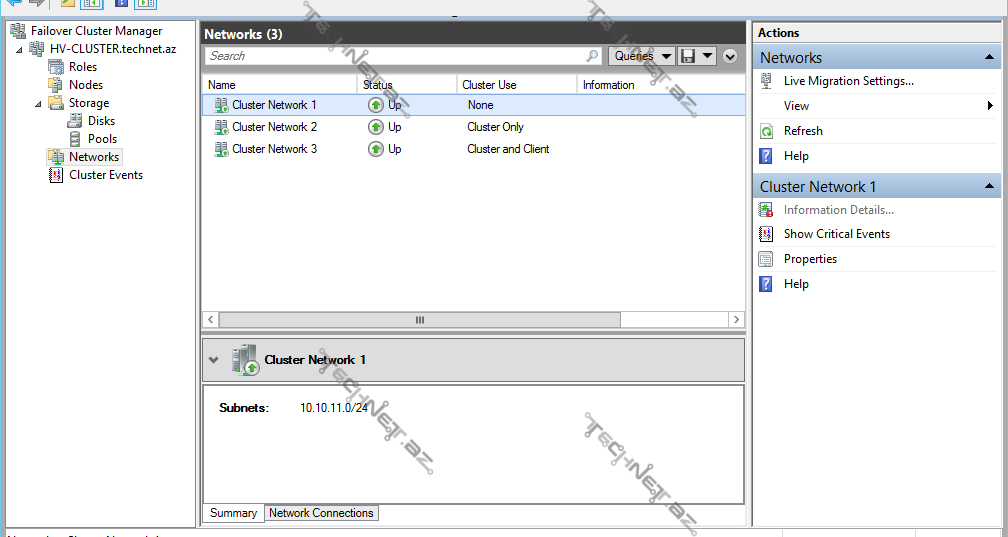
Task: Switch to the Summary tab
Action: (x=233, y=513)
